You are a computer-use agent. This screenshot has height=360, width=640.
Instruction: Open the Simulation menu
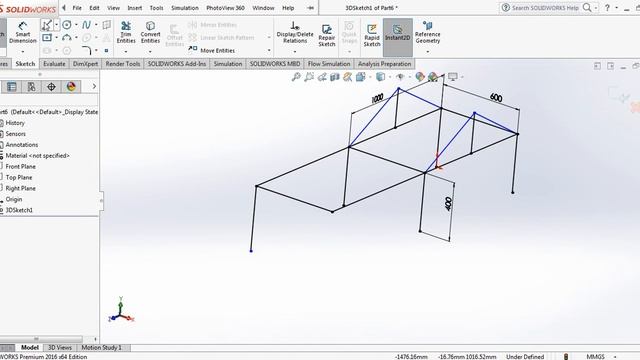coord(185,8)
